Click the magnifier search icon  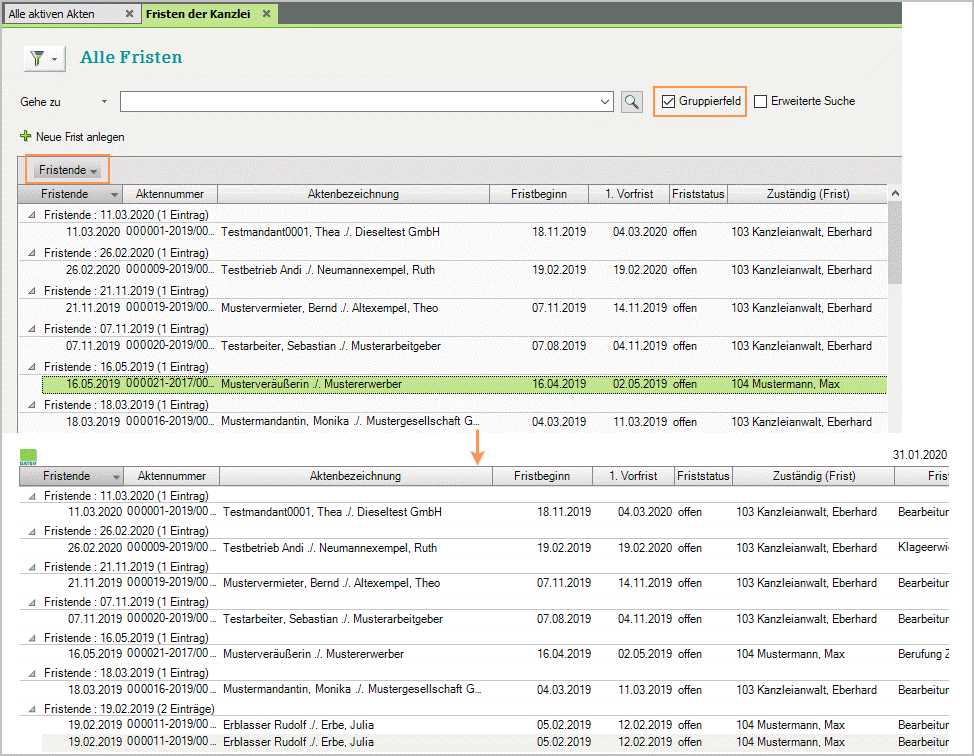[631, 101]
